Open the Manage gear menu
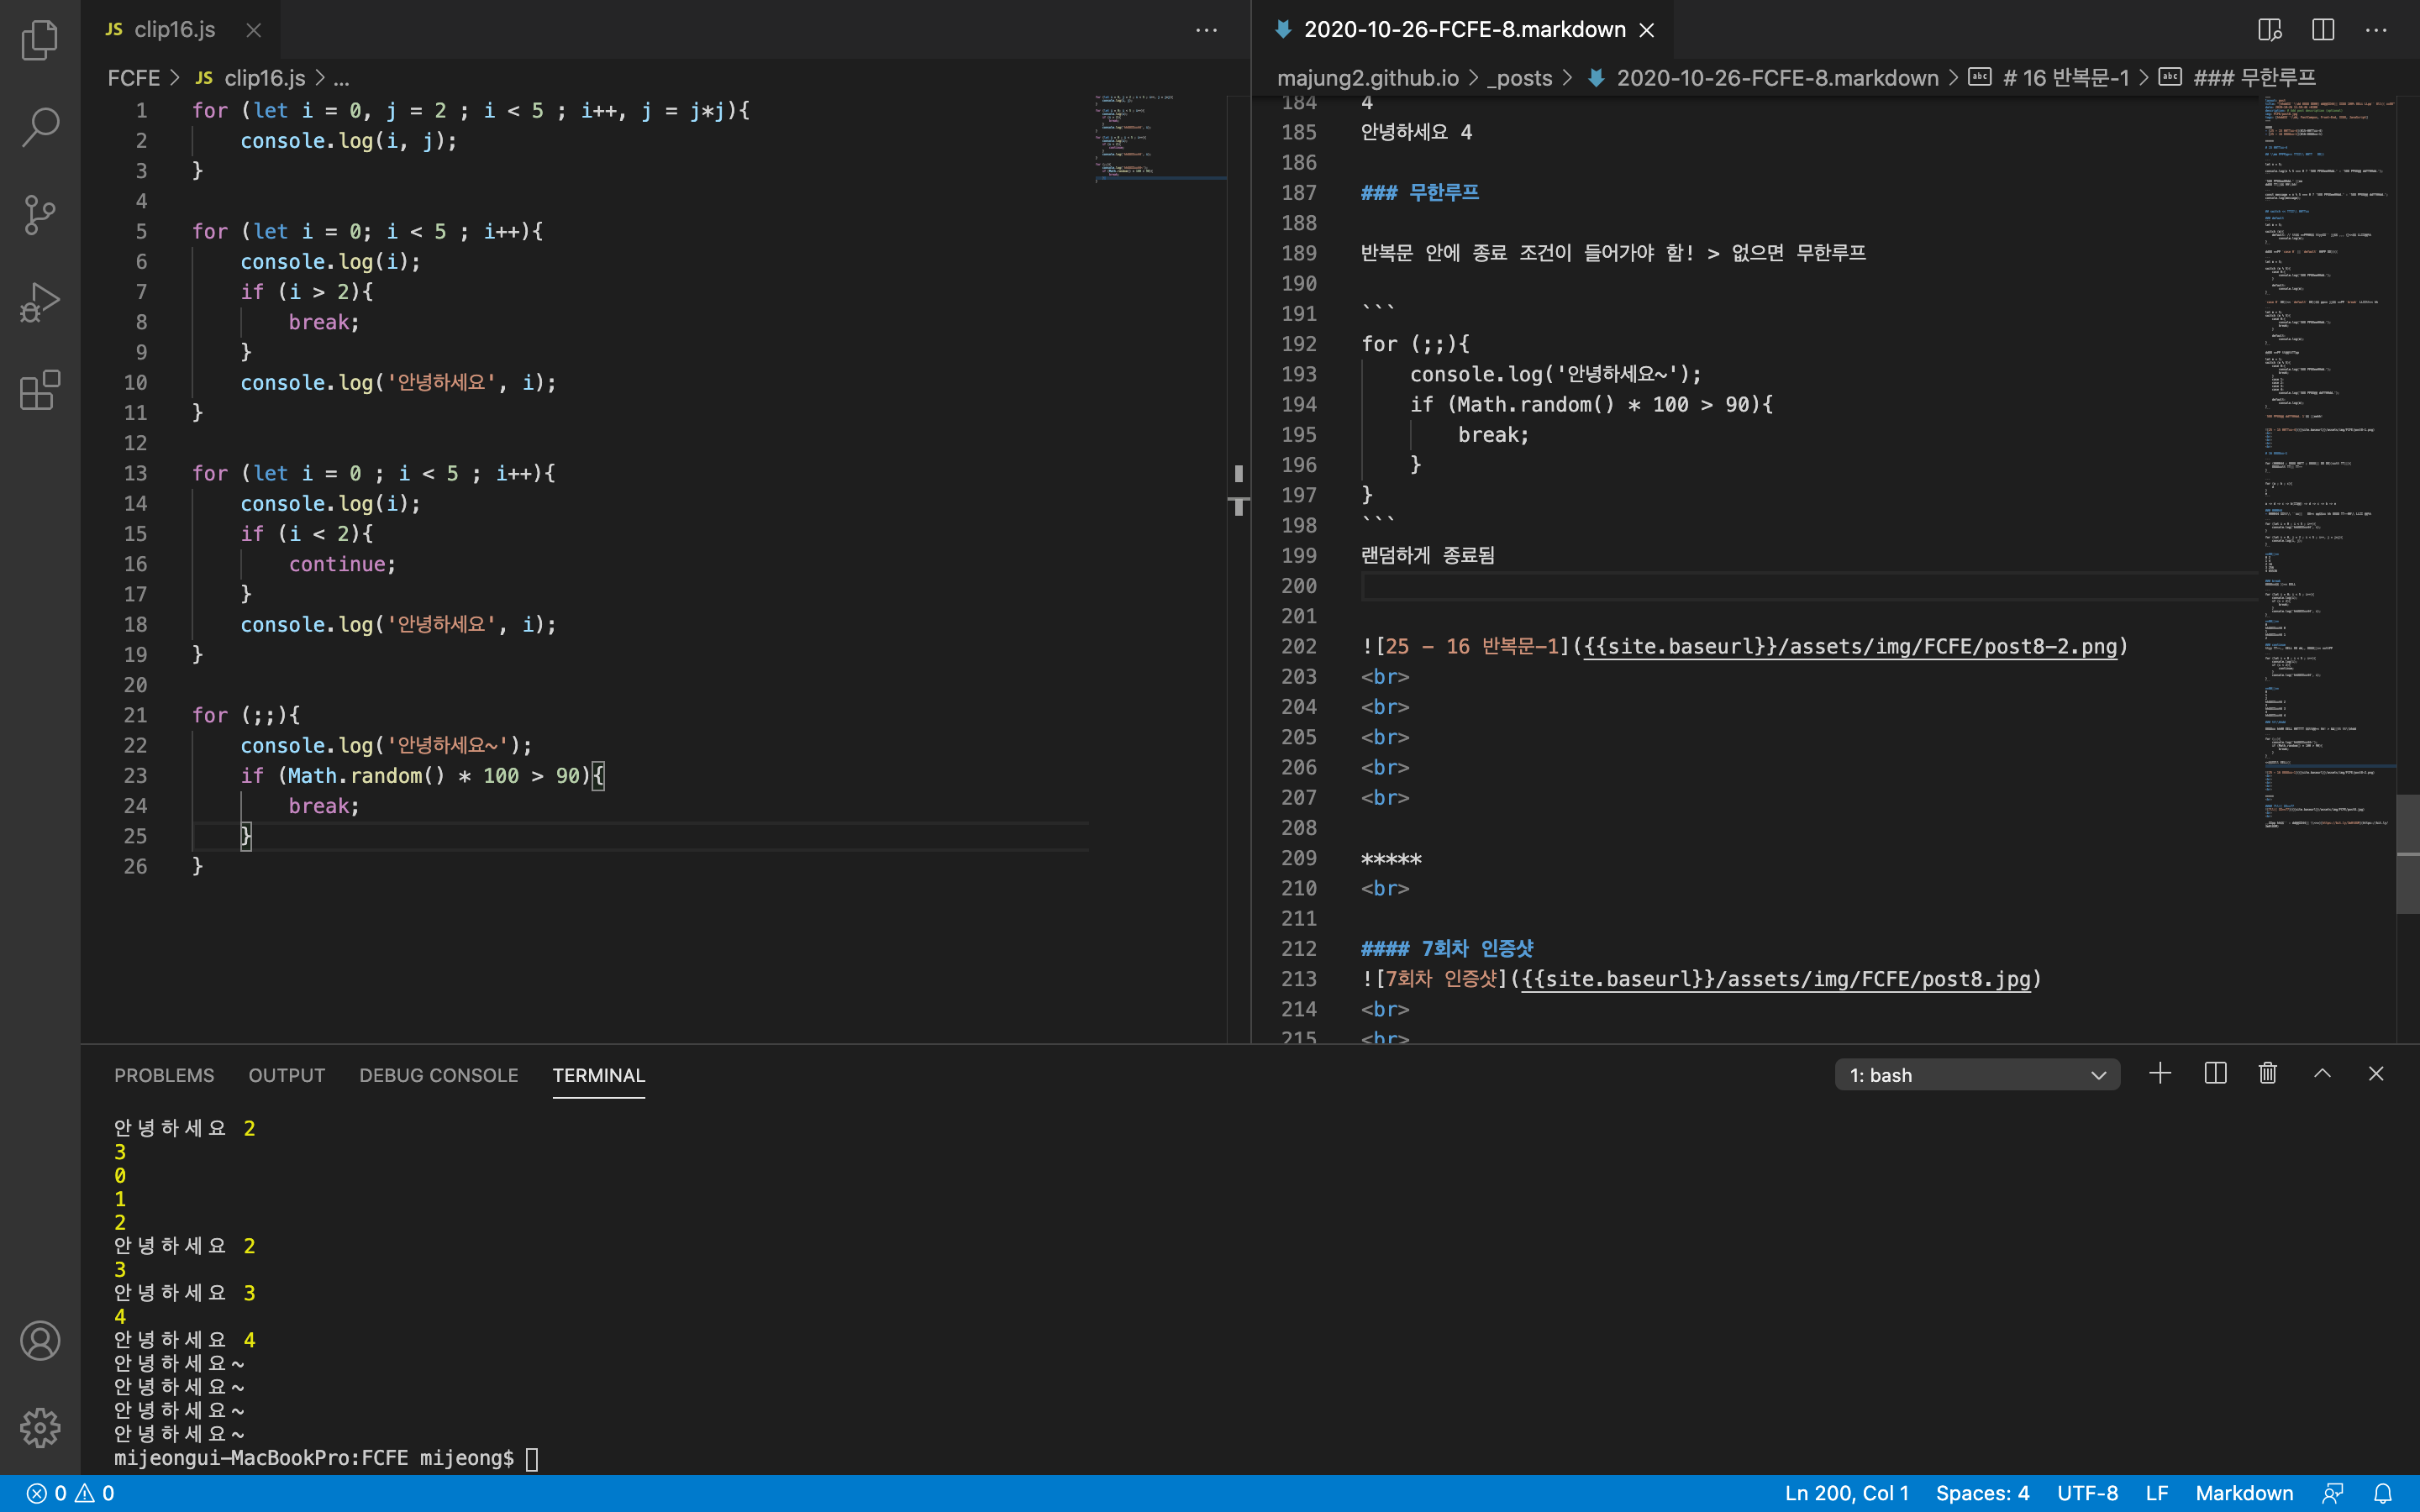 [x=40, y=1428]
